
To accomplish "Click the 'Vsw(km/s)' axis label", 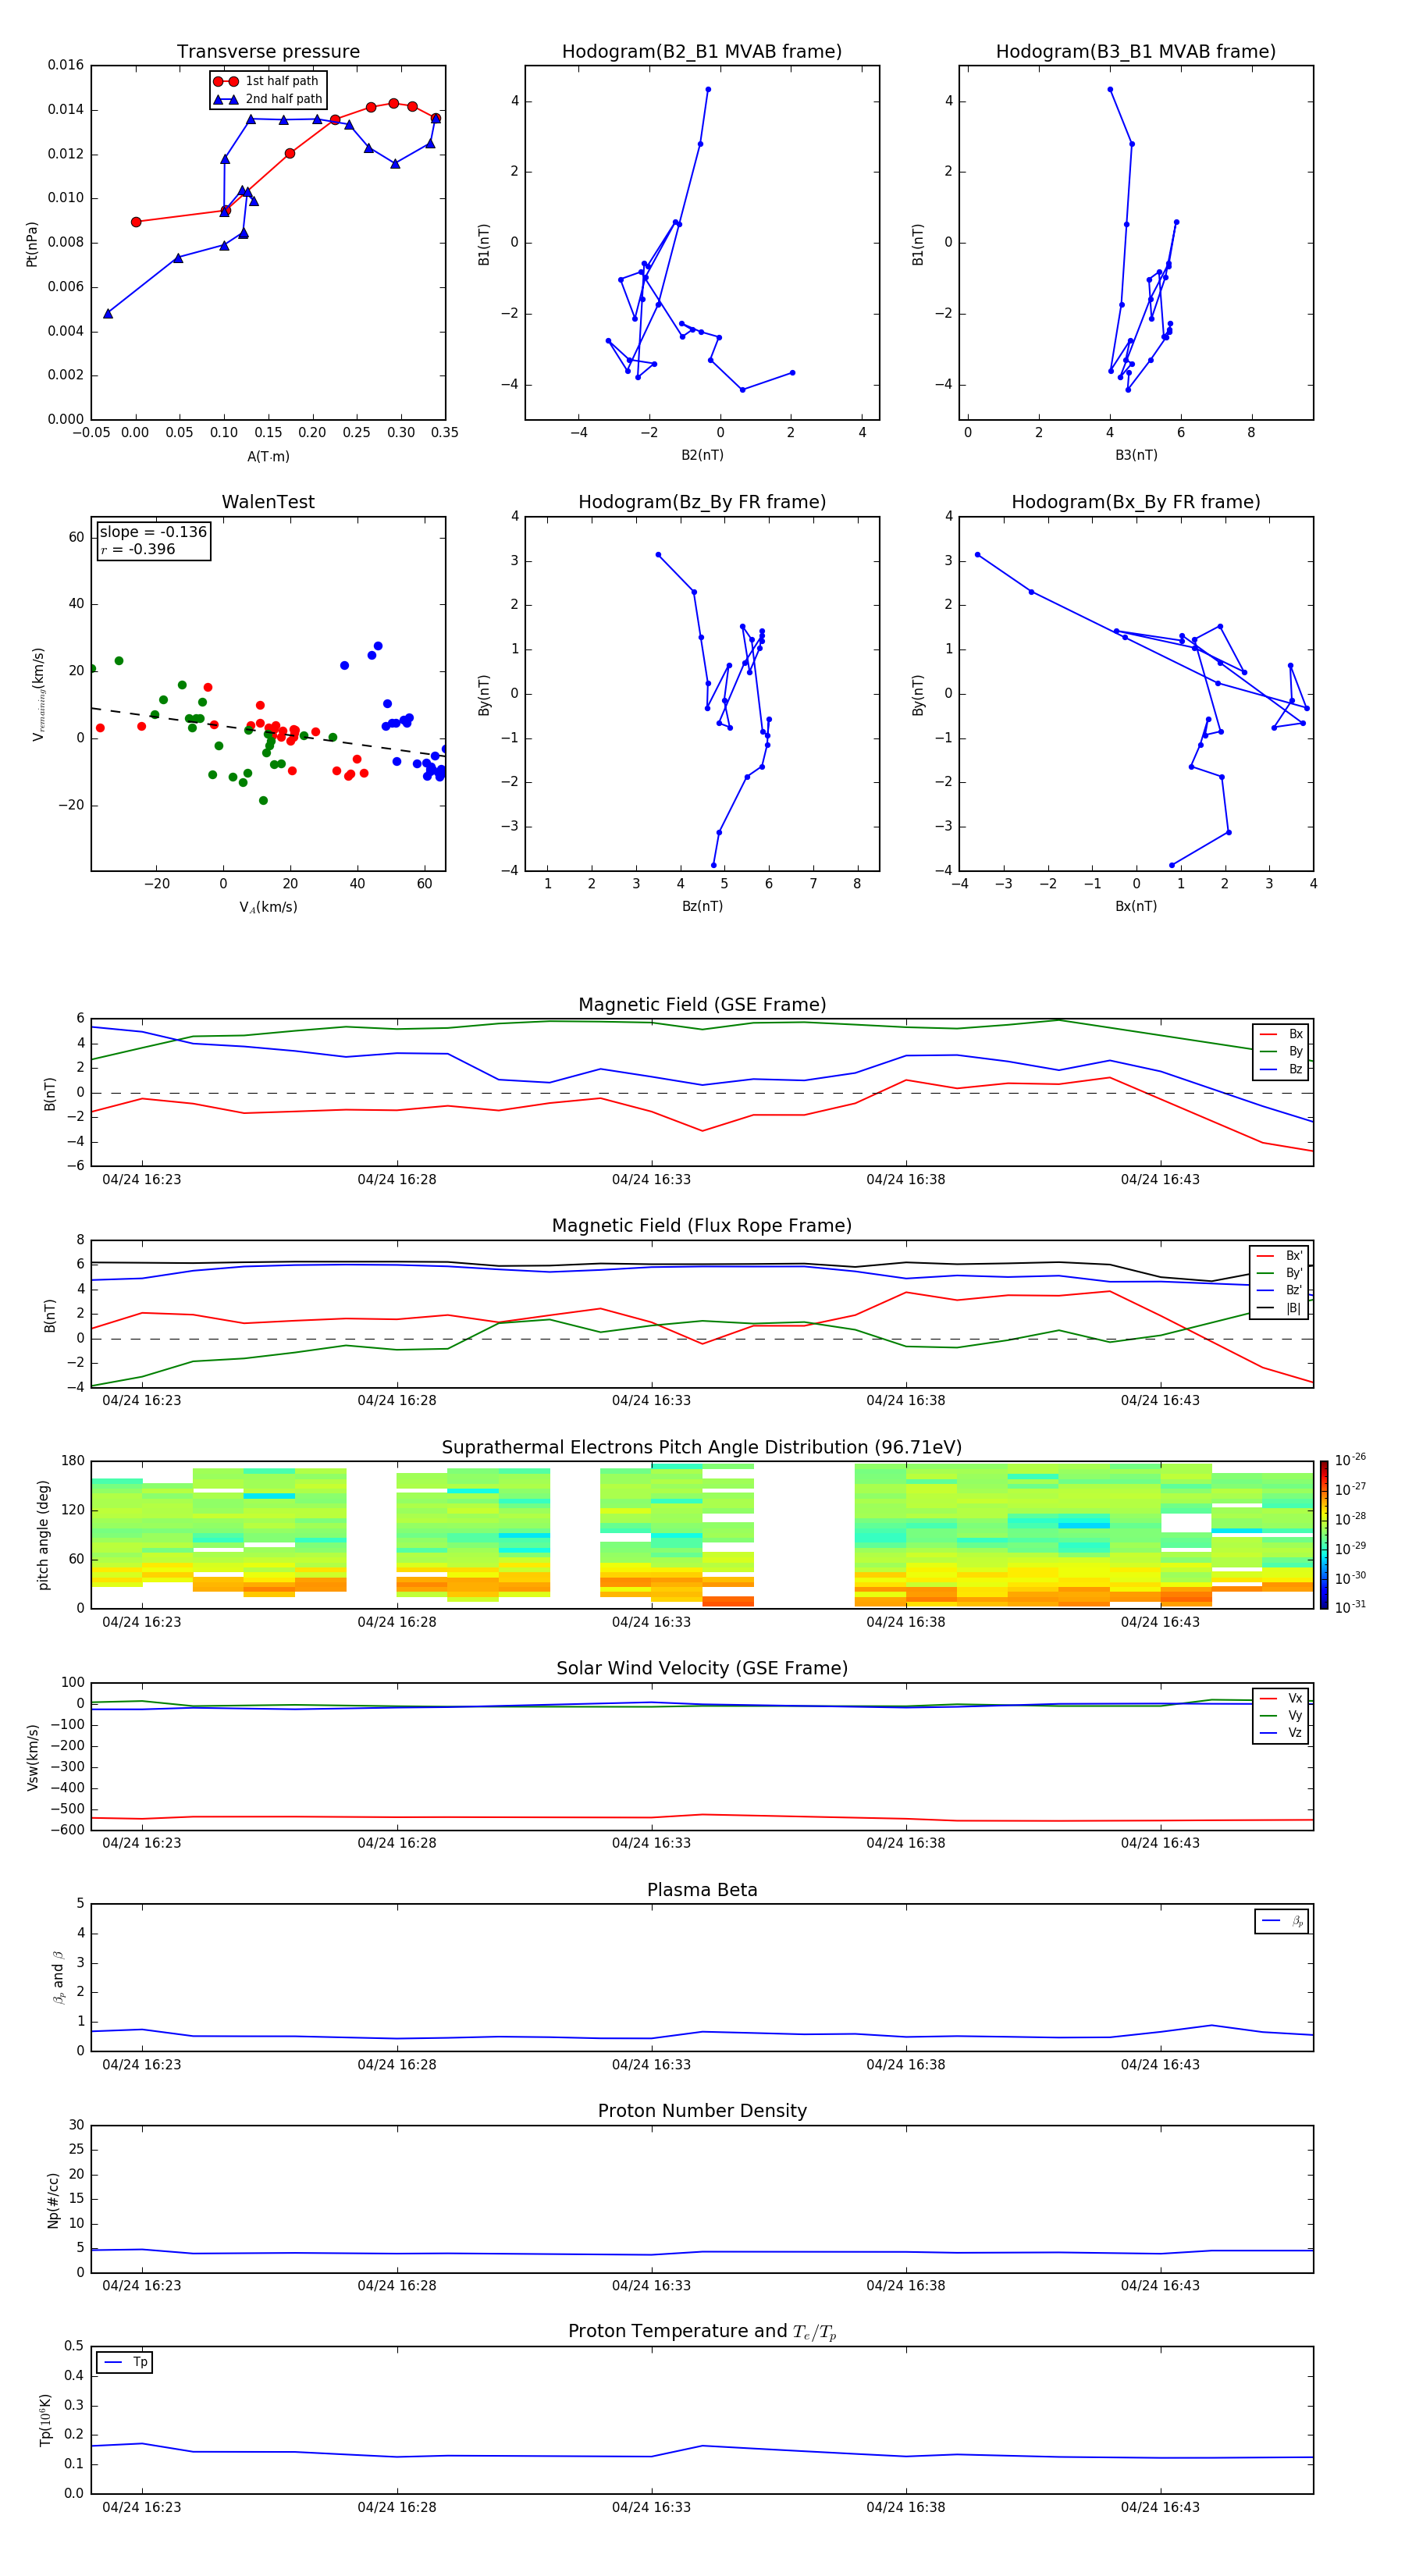I will pos(32,1757).
